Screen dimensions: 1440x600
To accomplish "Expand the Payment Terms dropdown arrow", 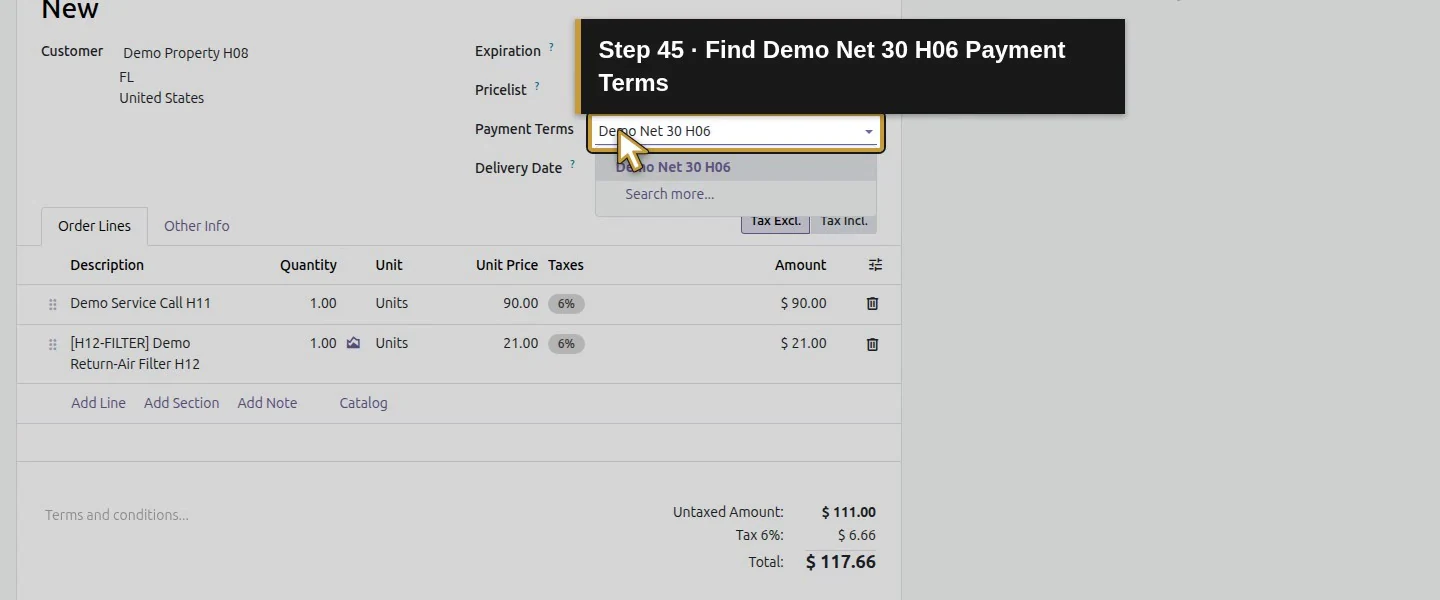I will point(868,131).
